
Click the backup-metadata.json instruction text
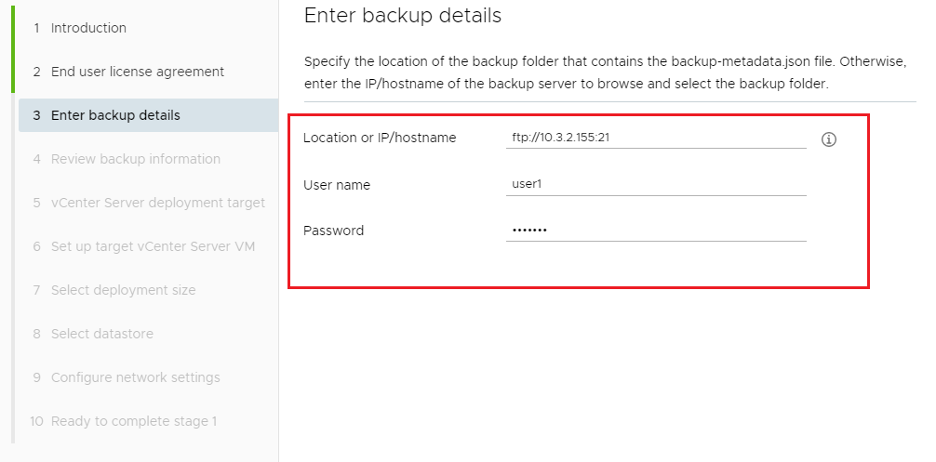point(604,62)
